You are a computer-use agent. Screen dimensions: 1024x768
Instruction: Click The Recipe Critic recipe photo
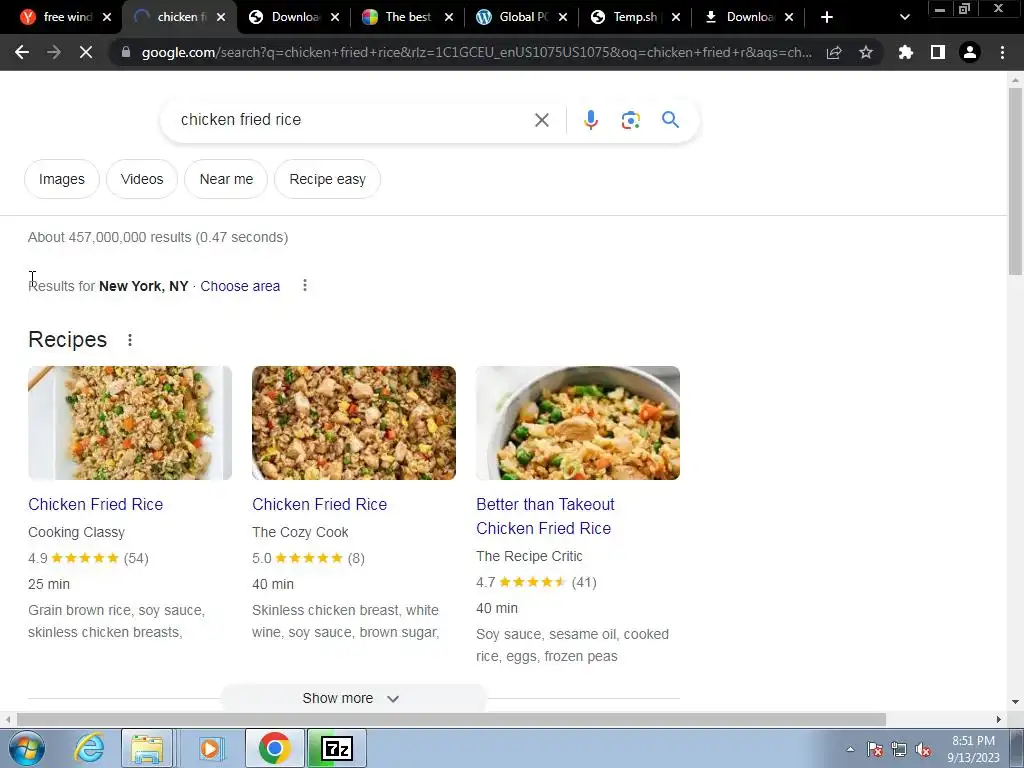coord(578,423)
